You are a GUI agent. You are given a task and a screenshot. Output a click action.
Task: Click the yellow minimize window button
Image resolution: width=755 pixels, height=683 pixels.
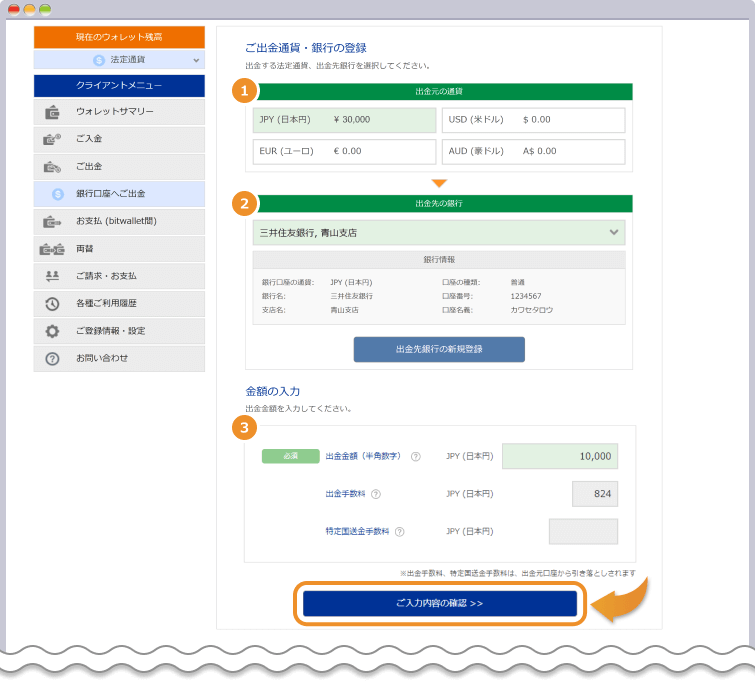(29, 9)
